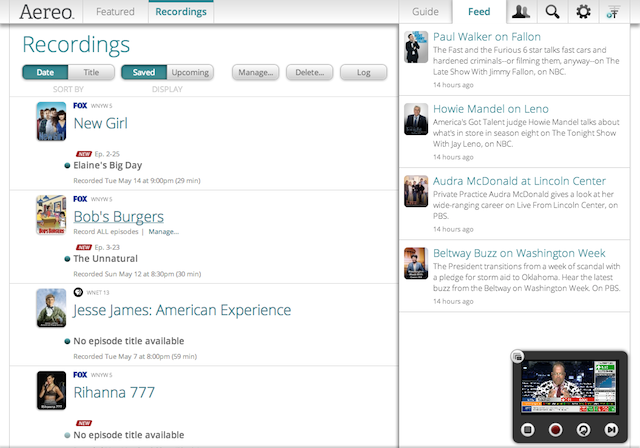Open Paul Walker on Fallon feed item
This screenshot has width=640, height=448.
pyautogui.click(x=487, y=37)
